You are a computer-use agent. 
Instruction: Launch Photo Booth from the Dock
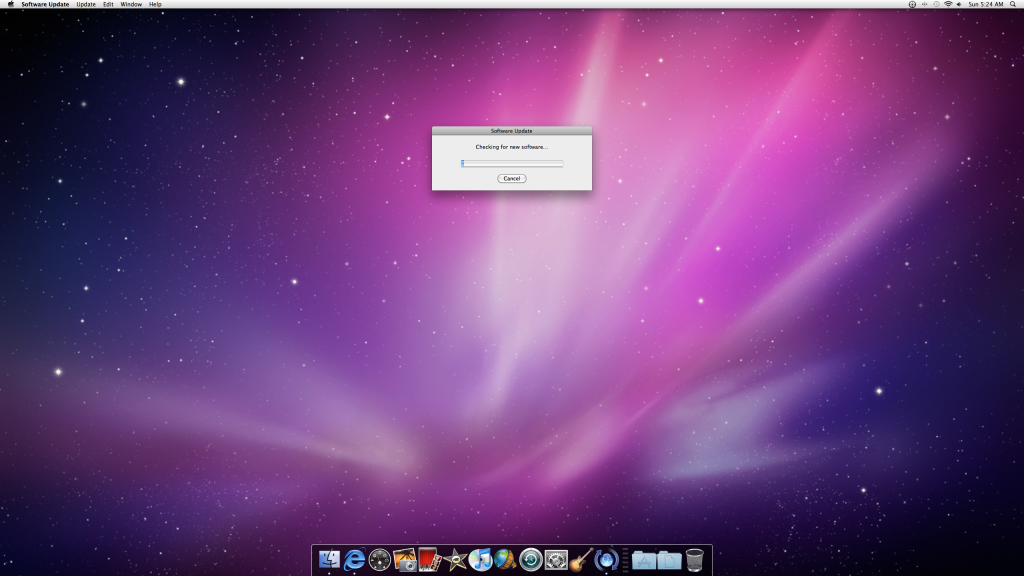click(x=429, y=560)
